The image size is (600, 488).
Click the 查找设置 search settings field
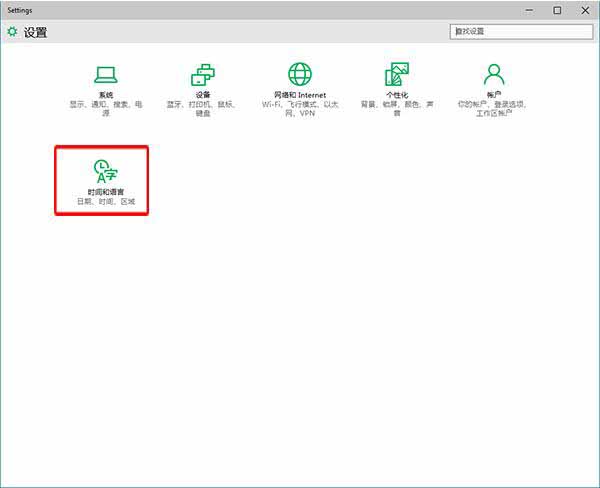(x=521, y=31)
